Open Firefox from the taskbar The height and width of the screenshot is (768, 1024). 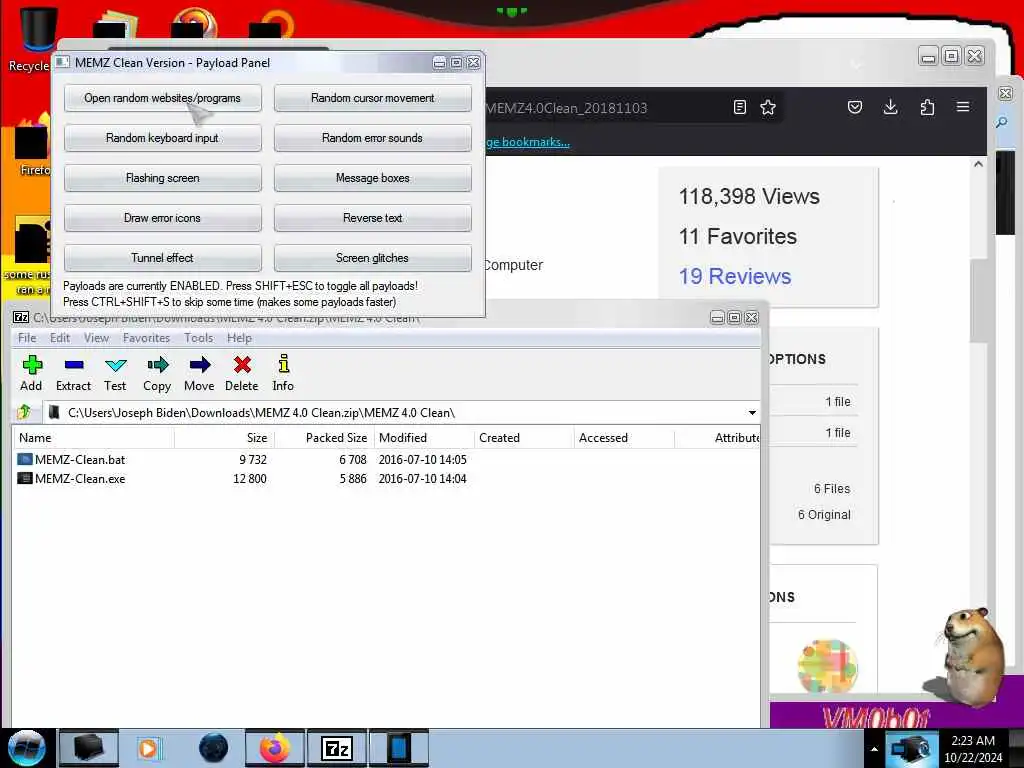pyautogui.click(x=275, y=748)
